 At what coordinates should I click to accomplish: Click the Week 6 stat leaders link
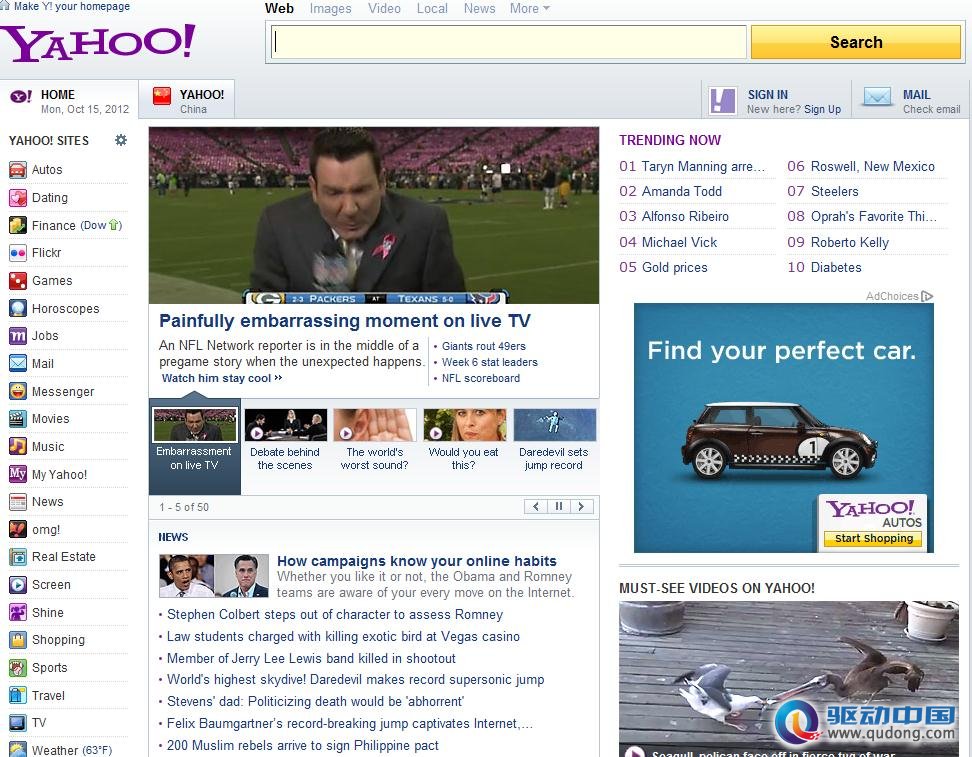[490, 362]
